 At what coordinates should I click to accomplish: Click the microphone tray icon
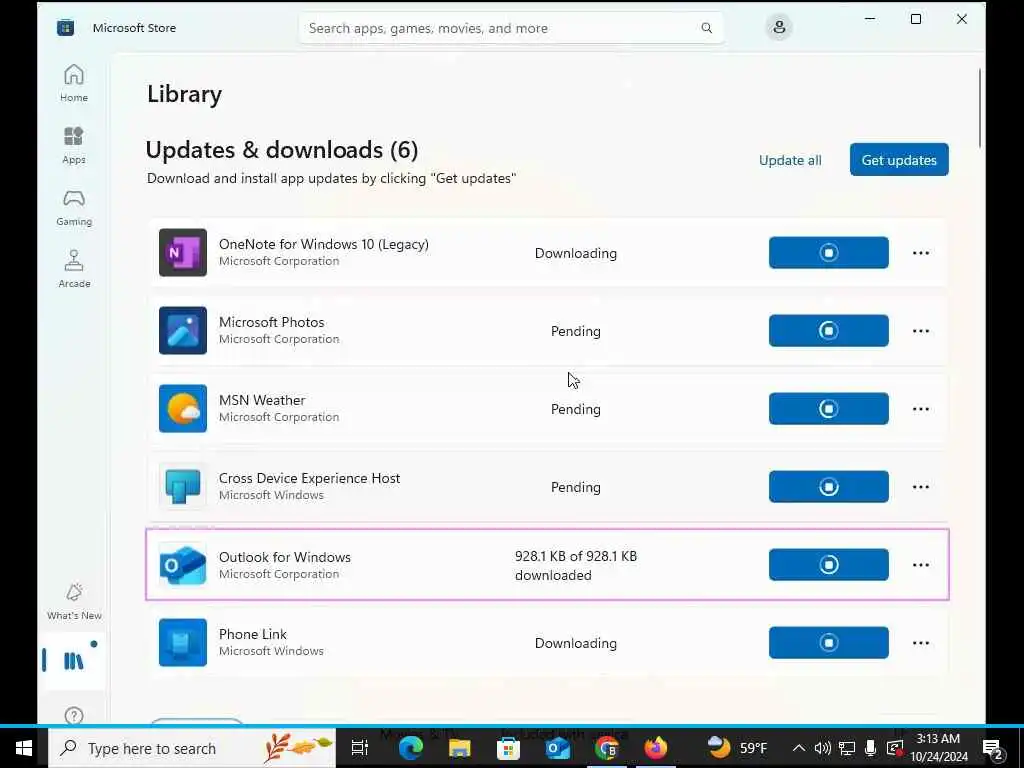[870, 748]
